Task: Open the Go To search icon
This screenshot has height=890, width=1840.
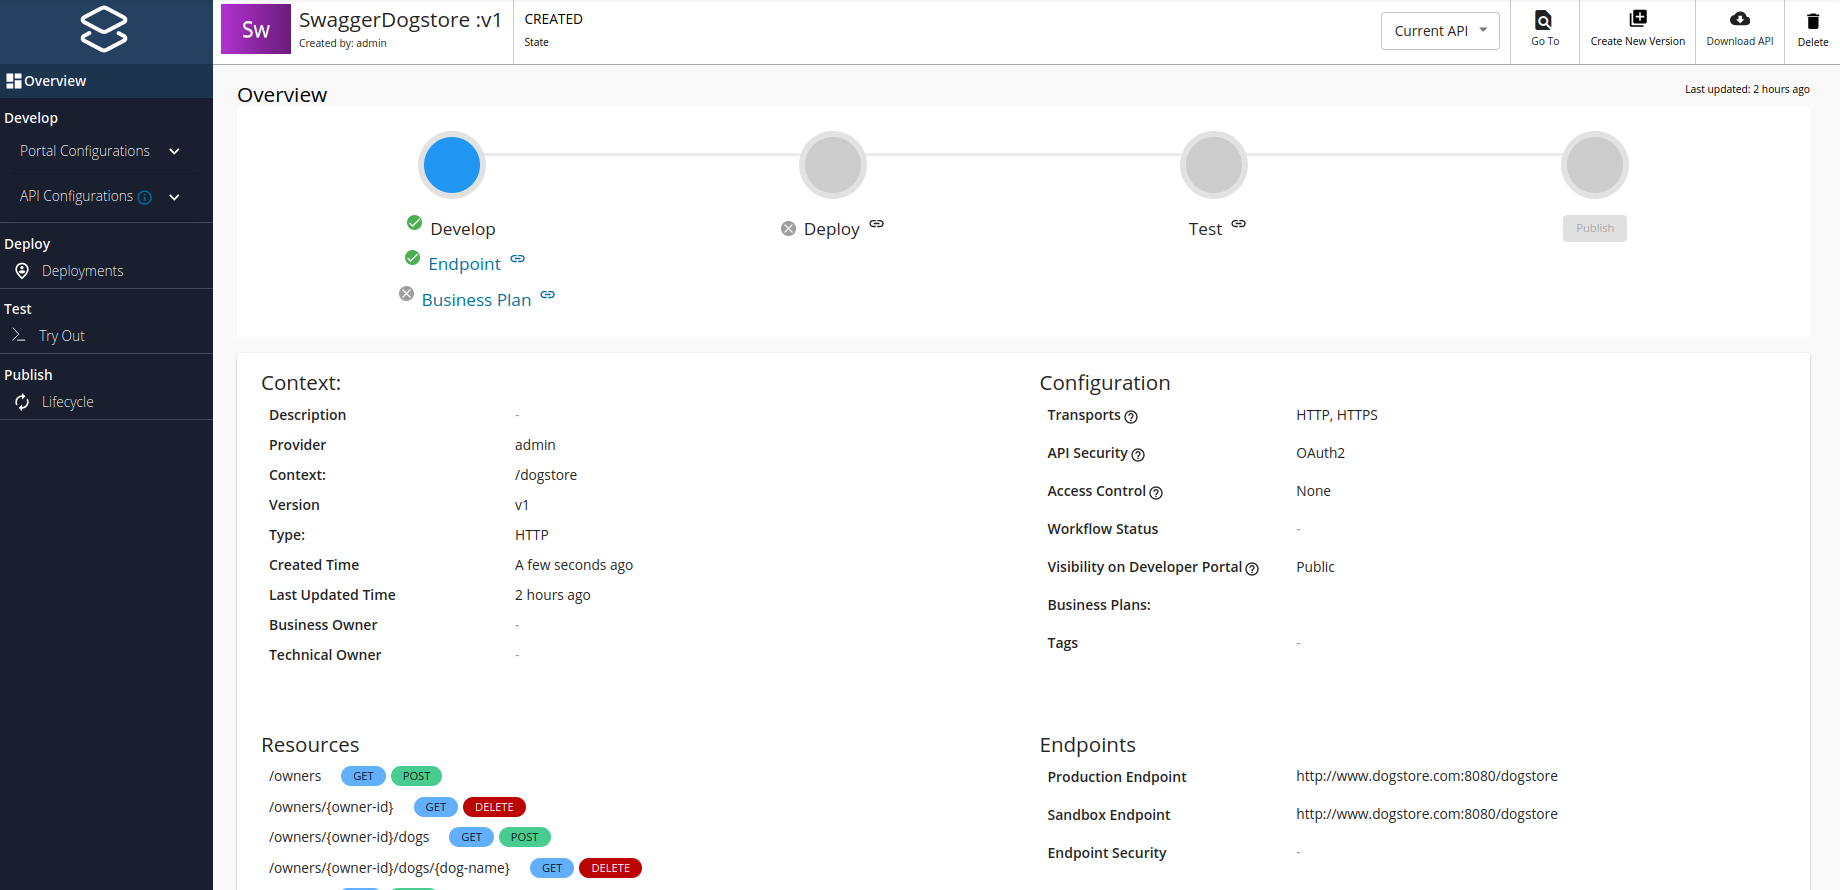Action: [1544, 20]
